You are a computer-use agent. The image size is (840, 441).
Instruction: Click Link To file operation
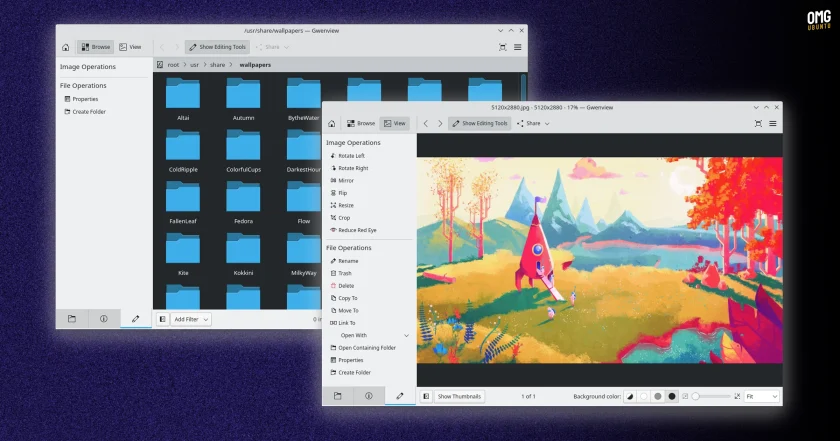pos(342,323)
